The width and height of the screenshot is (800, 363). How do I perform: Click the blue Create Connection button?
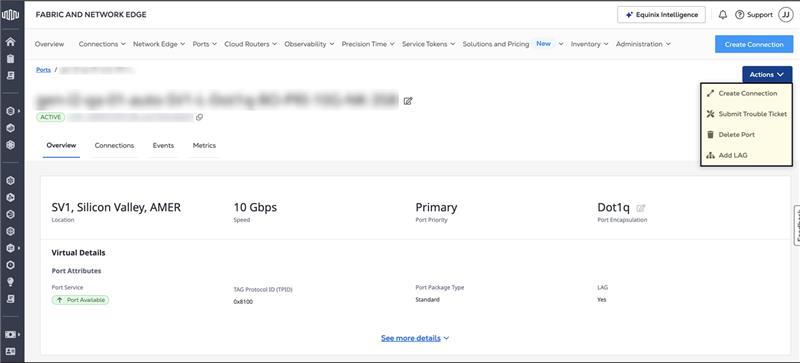[x=754, y=44]
